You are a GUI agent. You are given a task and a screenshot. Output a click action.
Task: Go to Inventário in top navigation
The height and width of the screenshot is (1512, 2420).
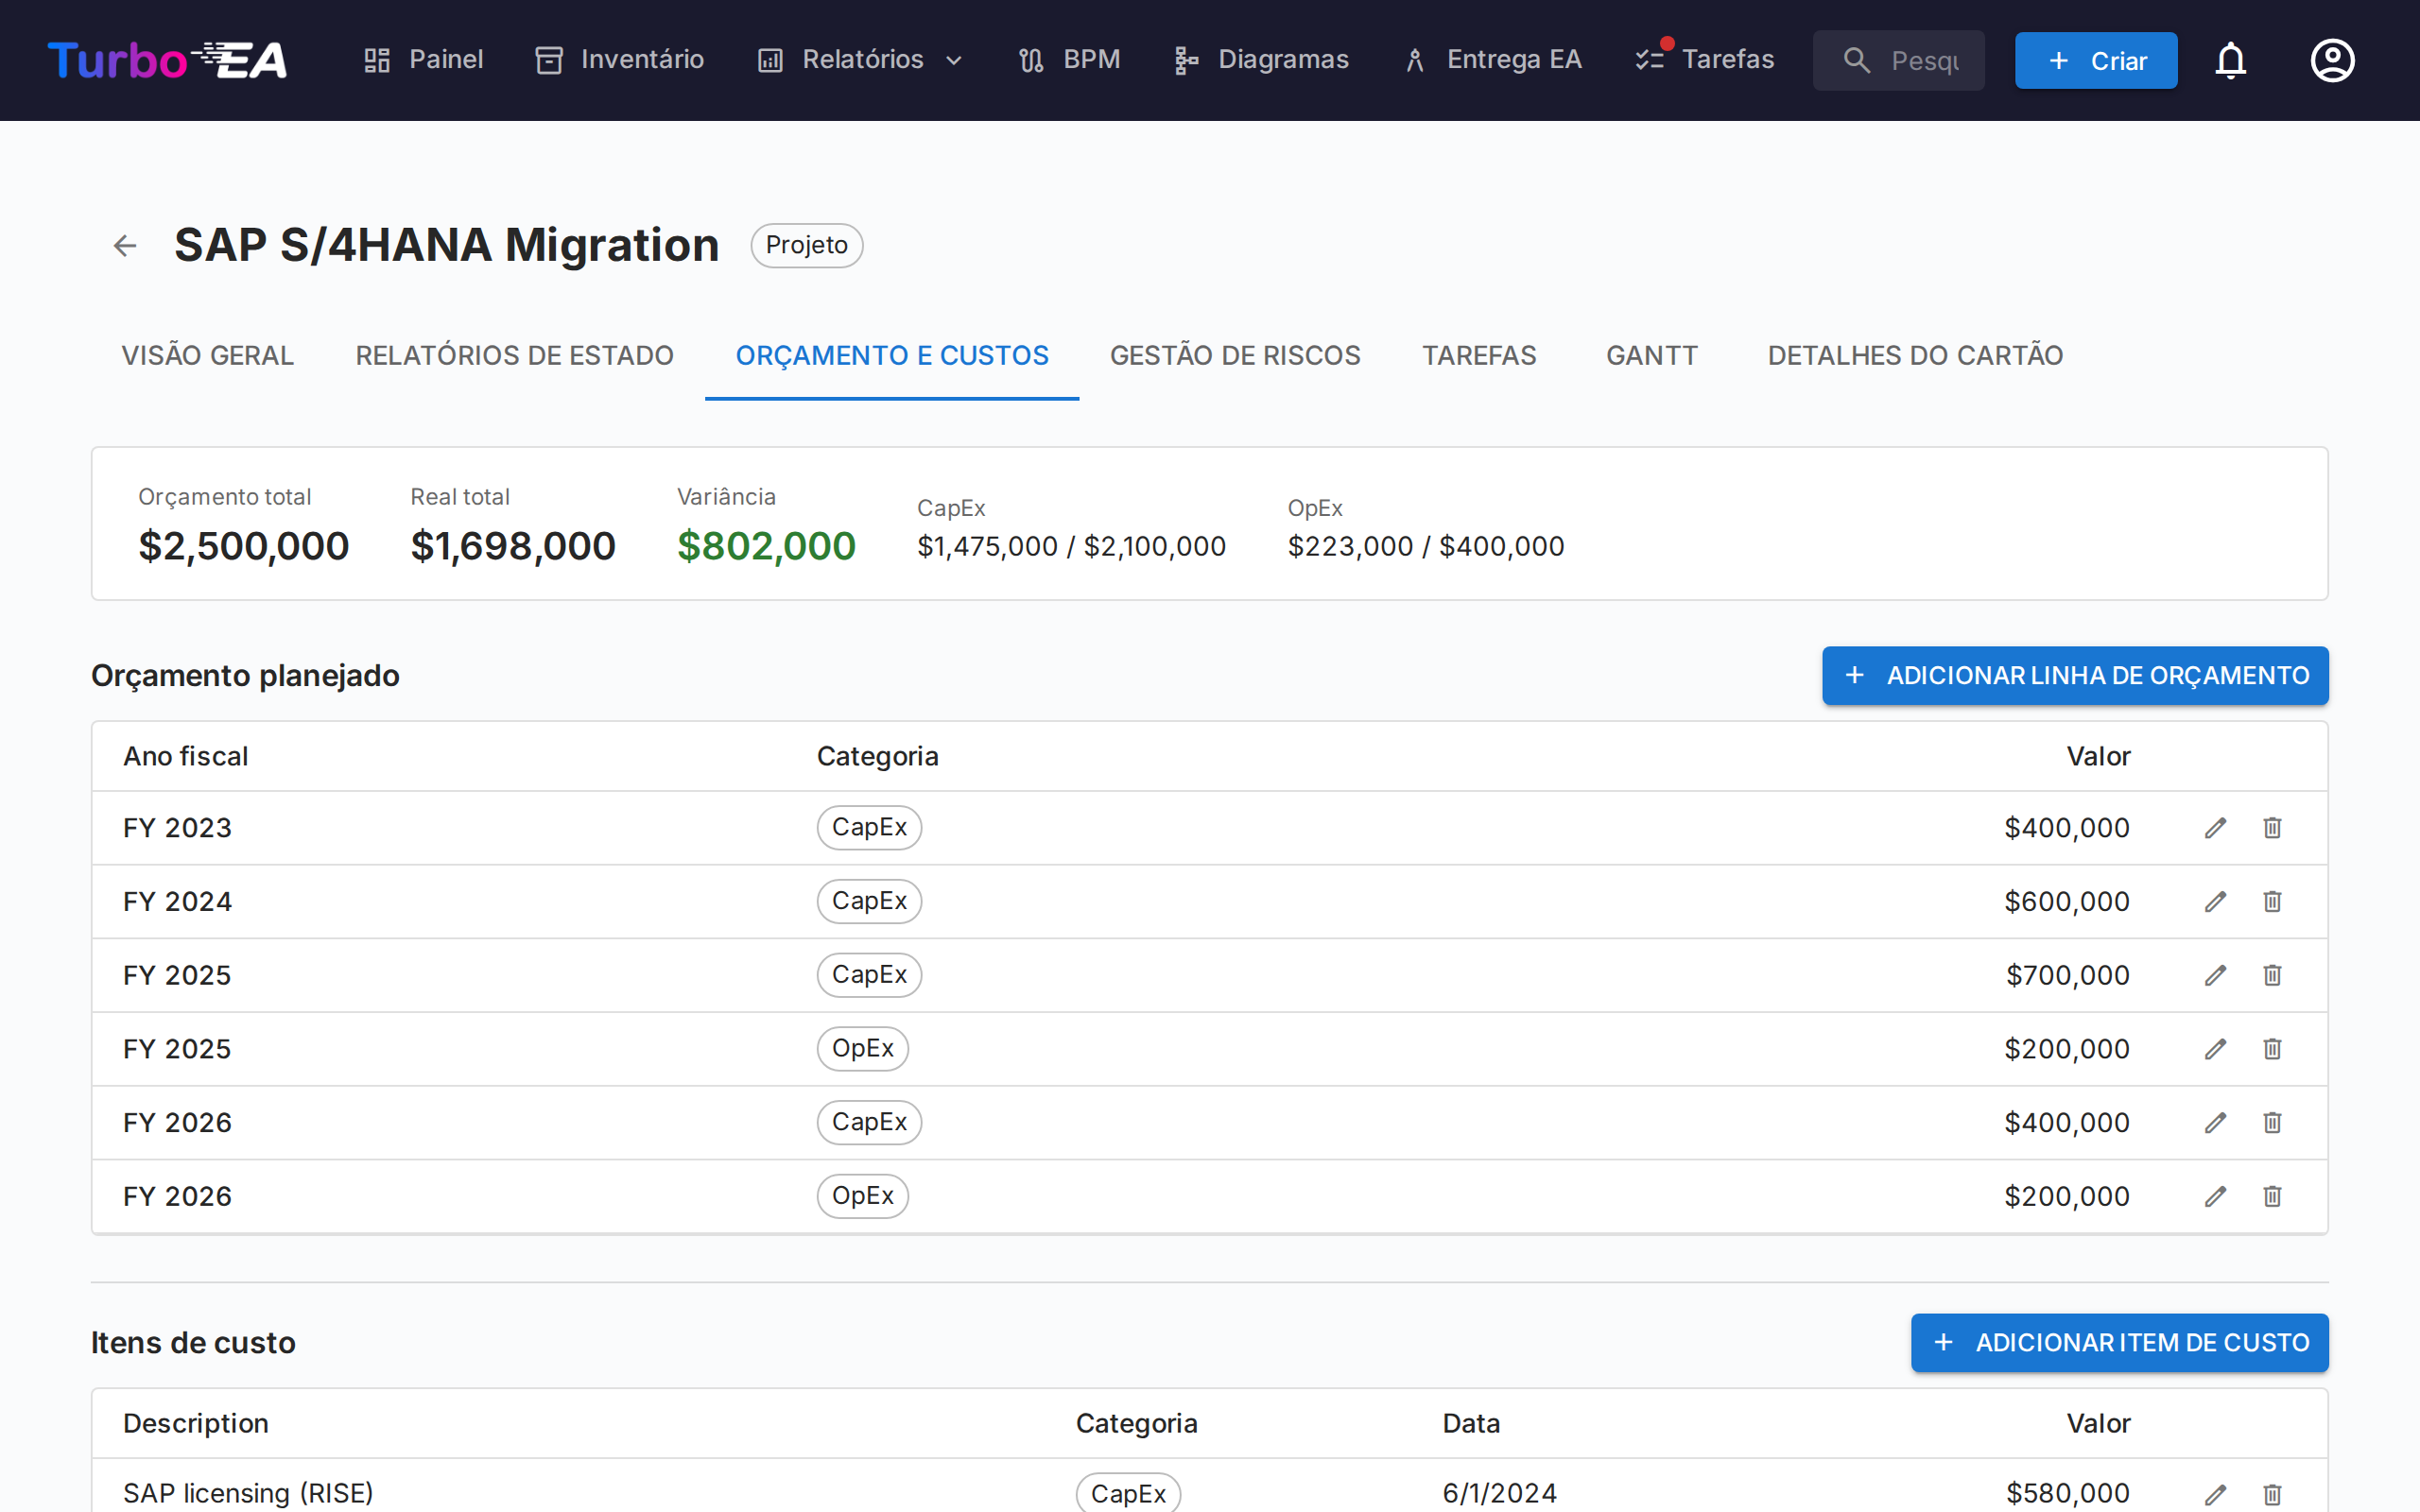click(620, 60)
